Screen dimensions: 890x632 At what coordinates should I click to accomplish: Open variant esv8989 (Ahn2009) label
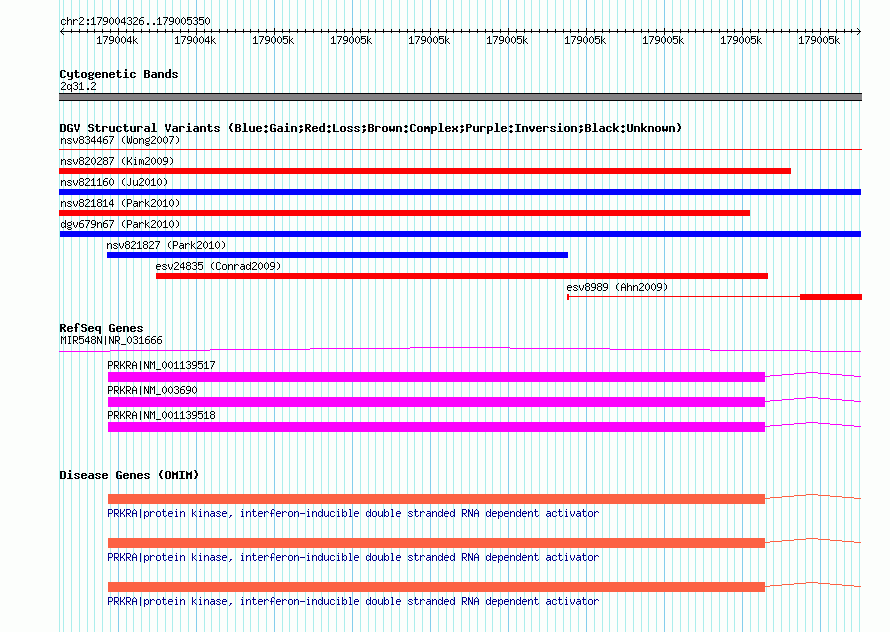[x=617, y=287]
